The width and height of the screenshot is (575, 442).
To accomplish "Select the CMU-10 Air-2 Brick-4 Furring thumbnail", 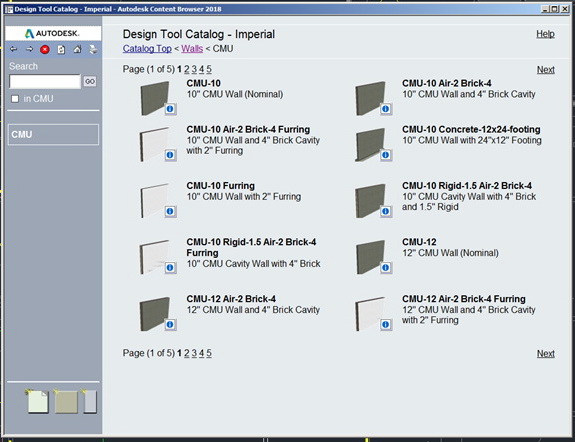I will coord(154,144).
